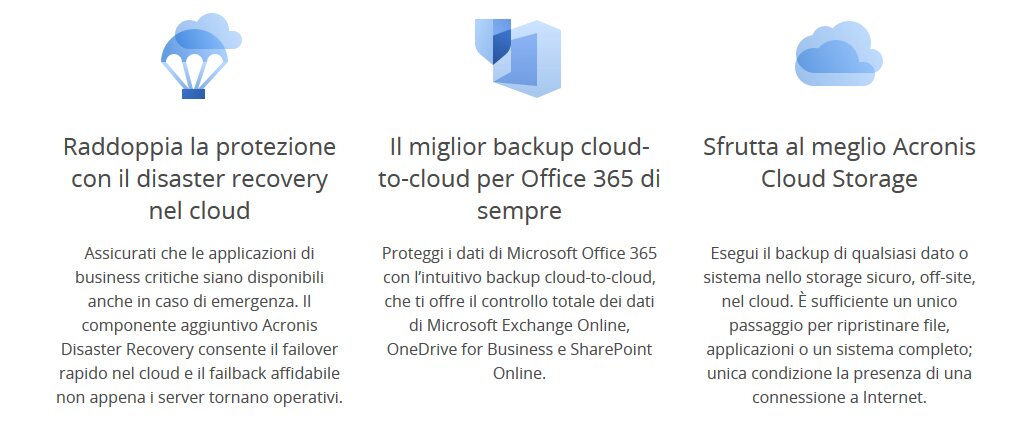Click the Office 365 shield icon
1022x442 pixels.
pyautogui.click(x=518, y=57)
